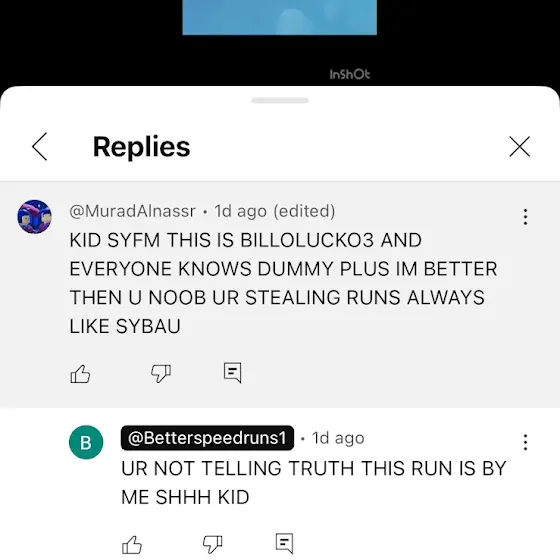Screen dimensions: 560x560
Task: Open the @MuradAlnassr profile avatar
Action: tap(34, 216)
